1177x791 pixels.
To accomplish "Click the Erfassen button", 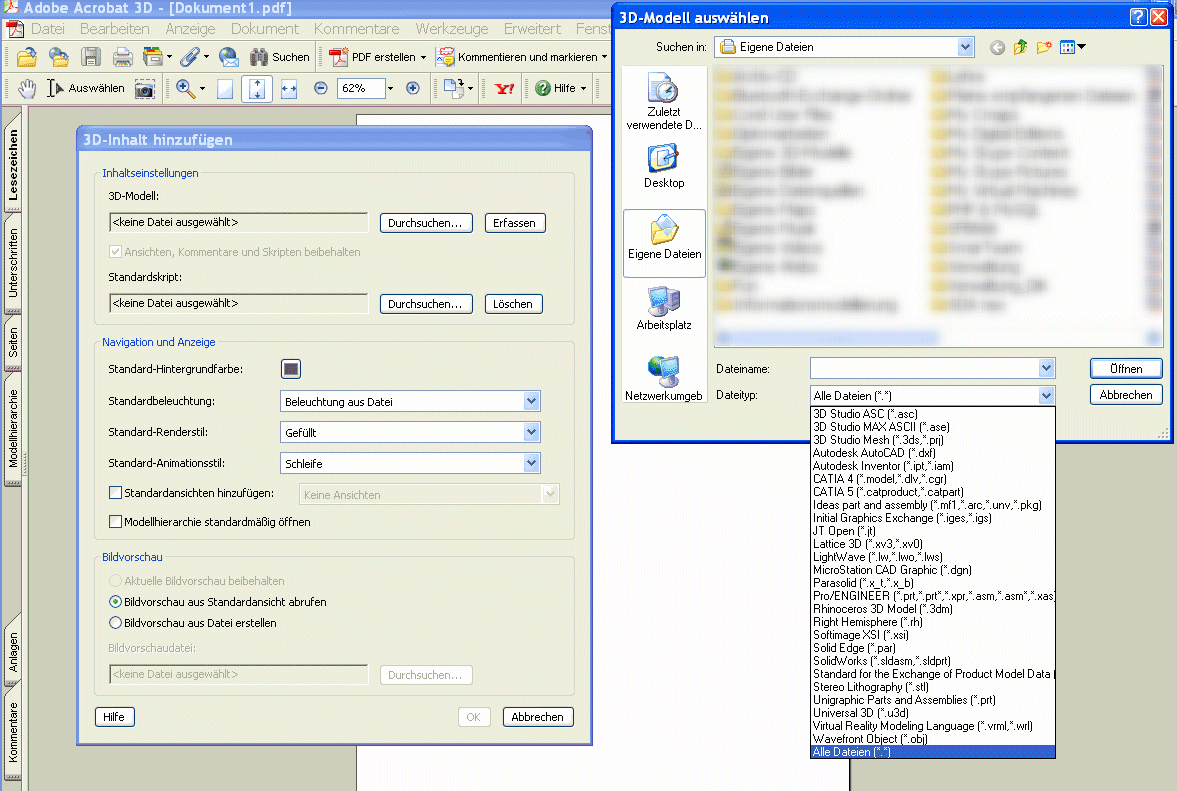I will pyautogui.click(x=514, y=223).
